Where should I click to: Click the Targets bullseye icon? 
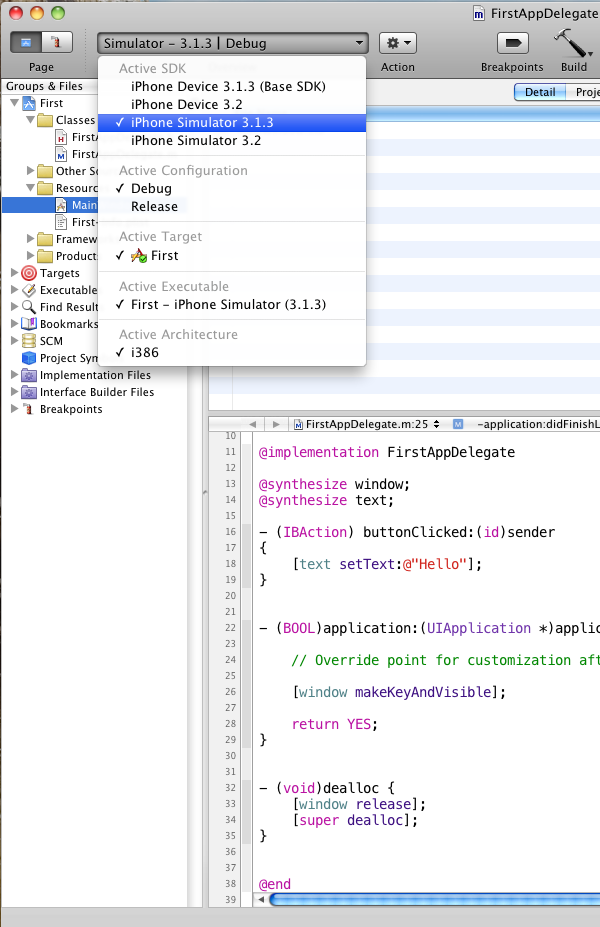coord(29,273)
